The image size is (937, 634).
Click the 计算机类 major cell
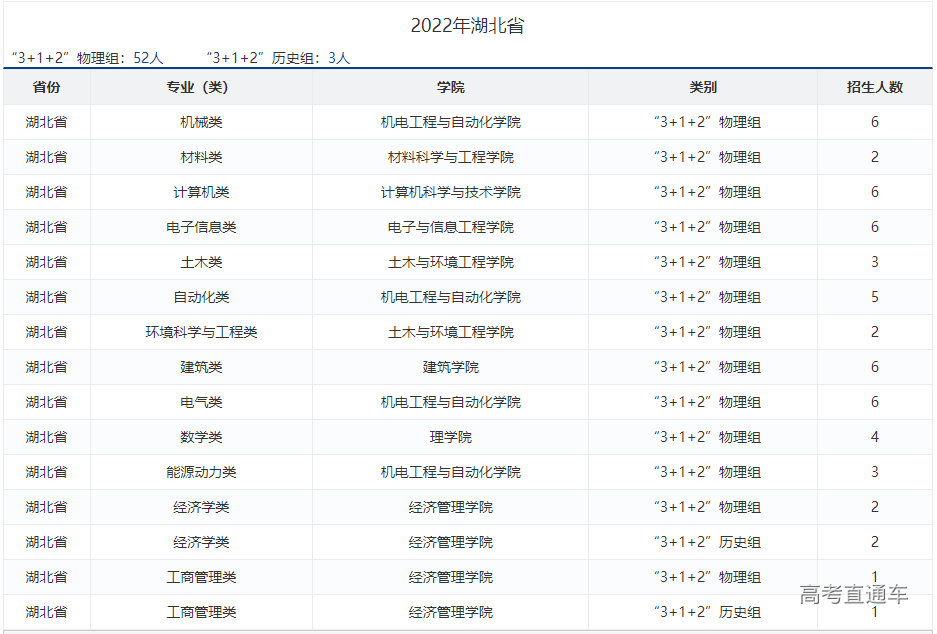pyautogui.click(x=201, y=192)
